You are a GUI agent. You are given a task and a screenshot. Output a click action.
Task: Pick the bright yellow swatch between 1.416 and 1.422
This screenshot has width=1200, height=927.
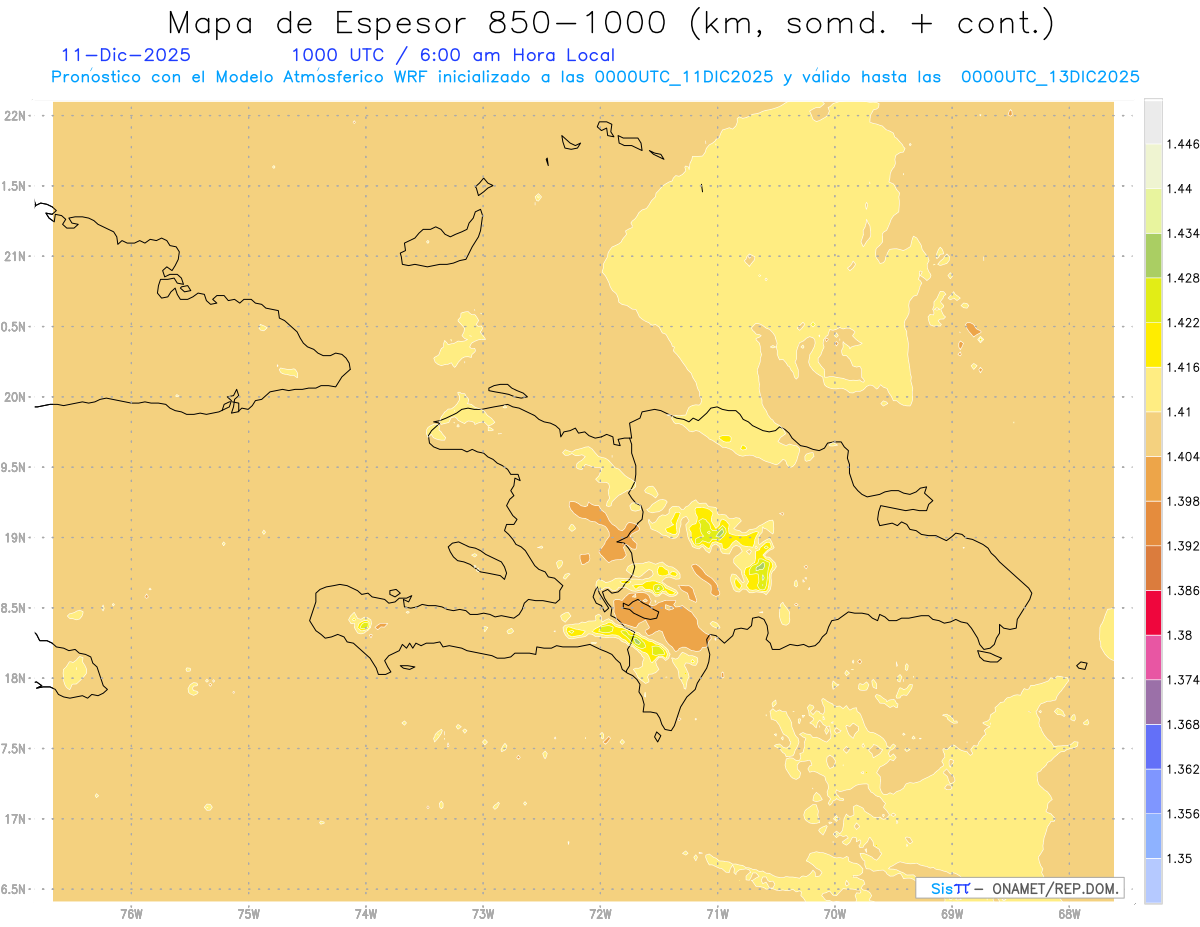click(x=1153, y=345)
